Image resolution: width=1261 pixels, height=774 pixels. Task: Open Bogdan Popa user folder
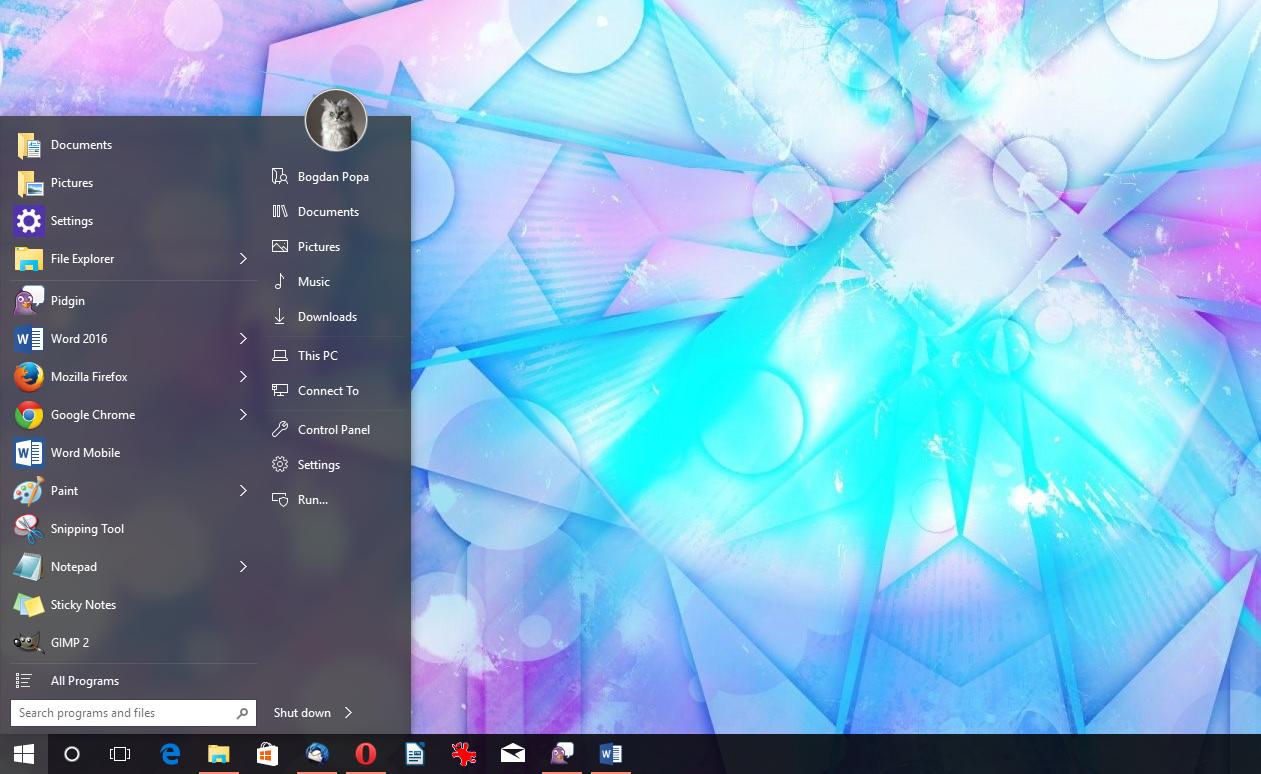click(335, 177)
